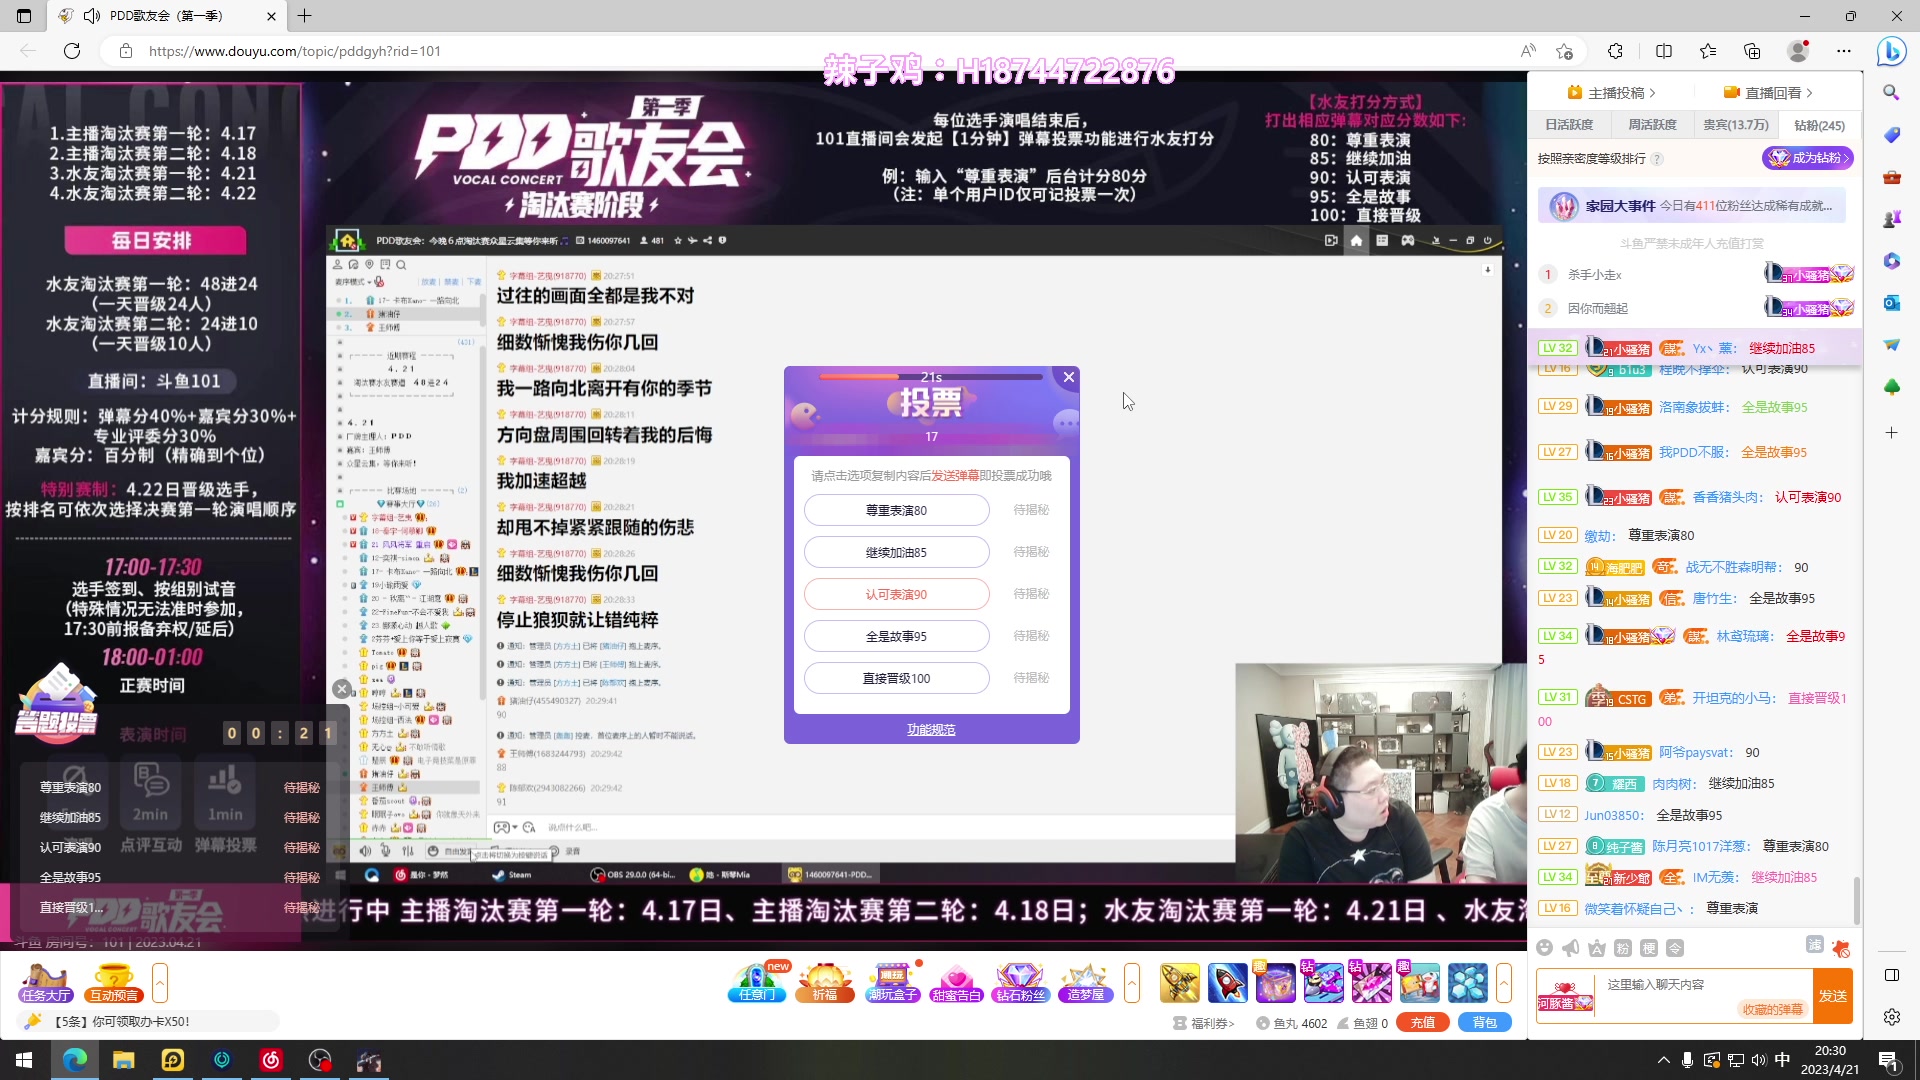The width and height of the screenshot is (1920, 1080).
Task: Open Edge sidebar tools briefcase icon
Action: [1891, 177]
